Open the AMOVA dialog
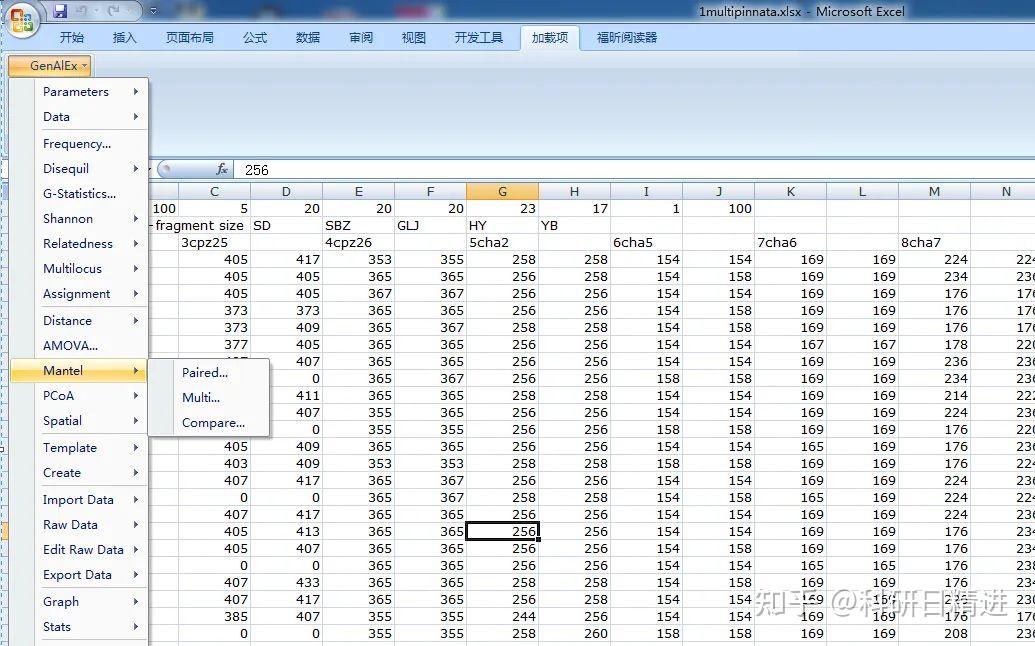Screen dimensions: 1035x646 (x=69, y=345)
